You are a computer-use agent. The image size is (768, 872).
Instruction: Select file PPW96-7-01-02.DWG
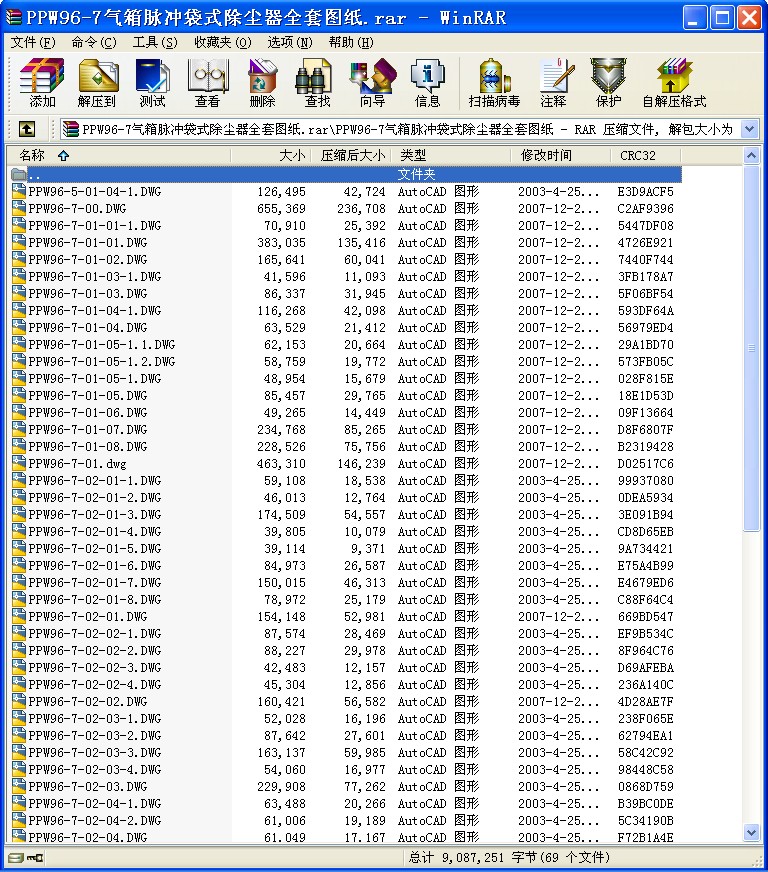(x=88, y=260)
